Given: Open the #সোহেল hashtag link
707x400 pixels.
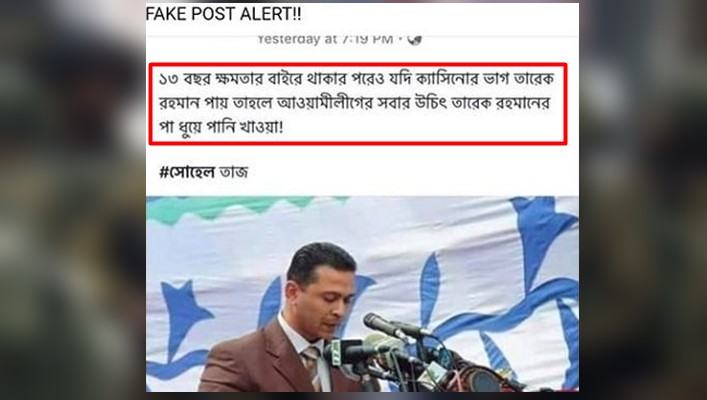Looking at the screenshot, I should 187,172.
